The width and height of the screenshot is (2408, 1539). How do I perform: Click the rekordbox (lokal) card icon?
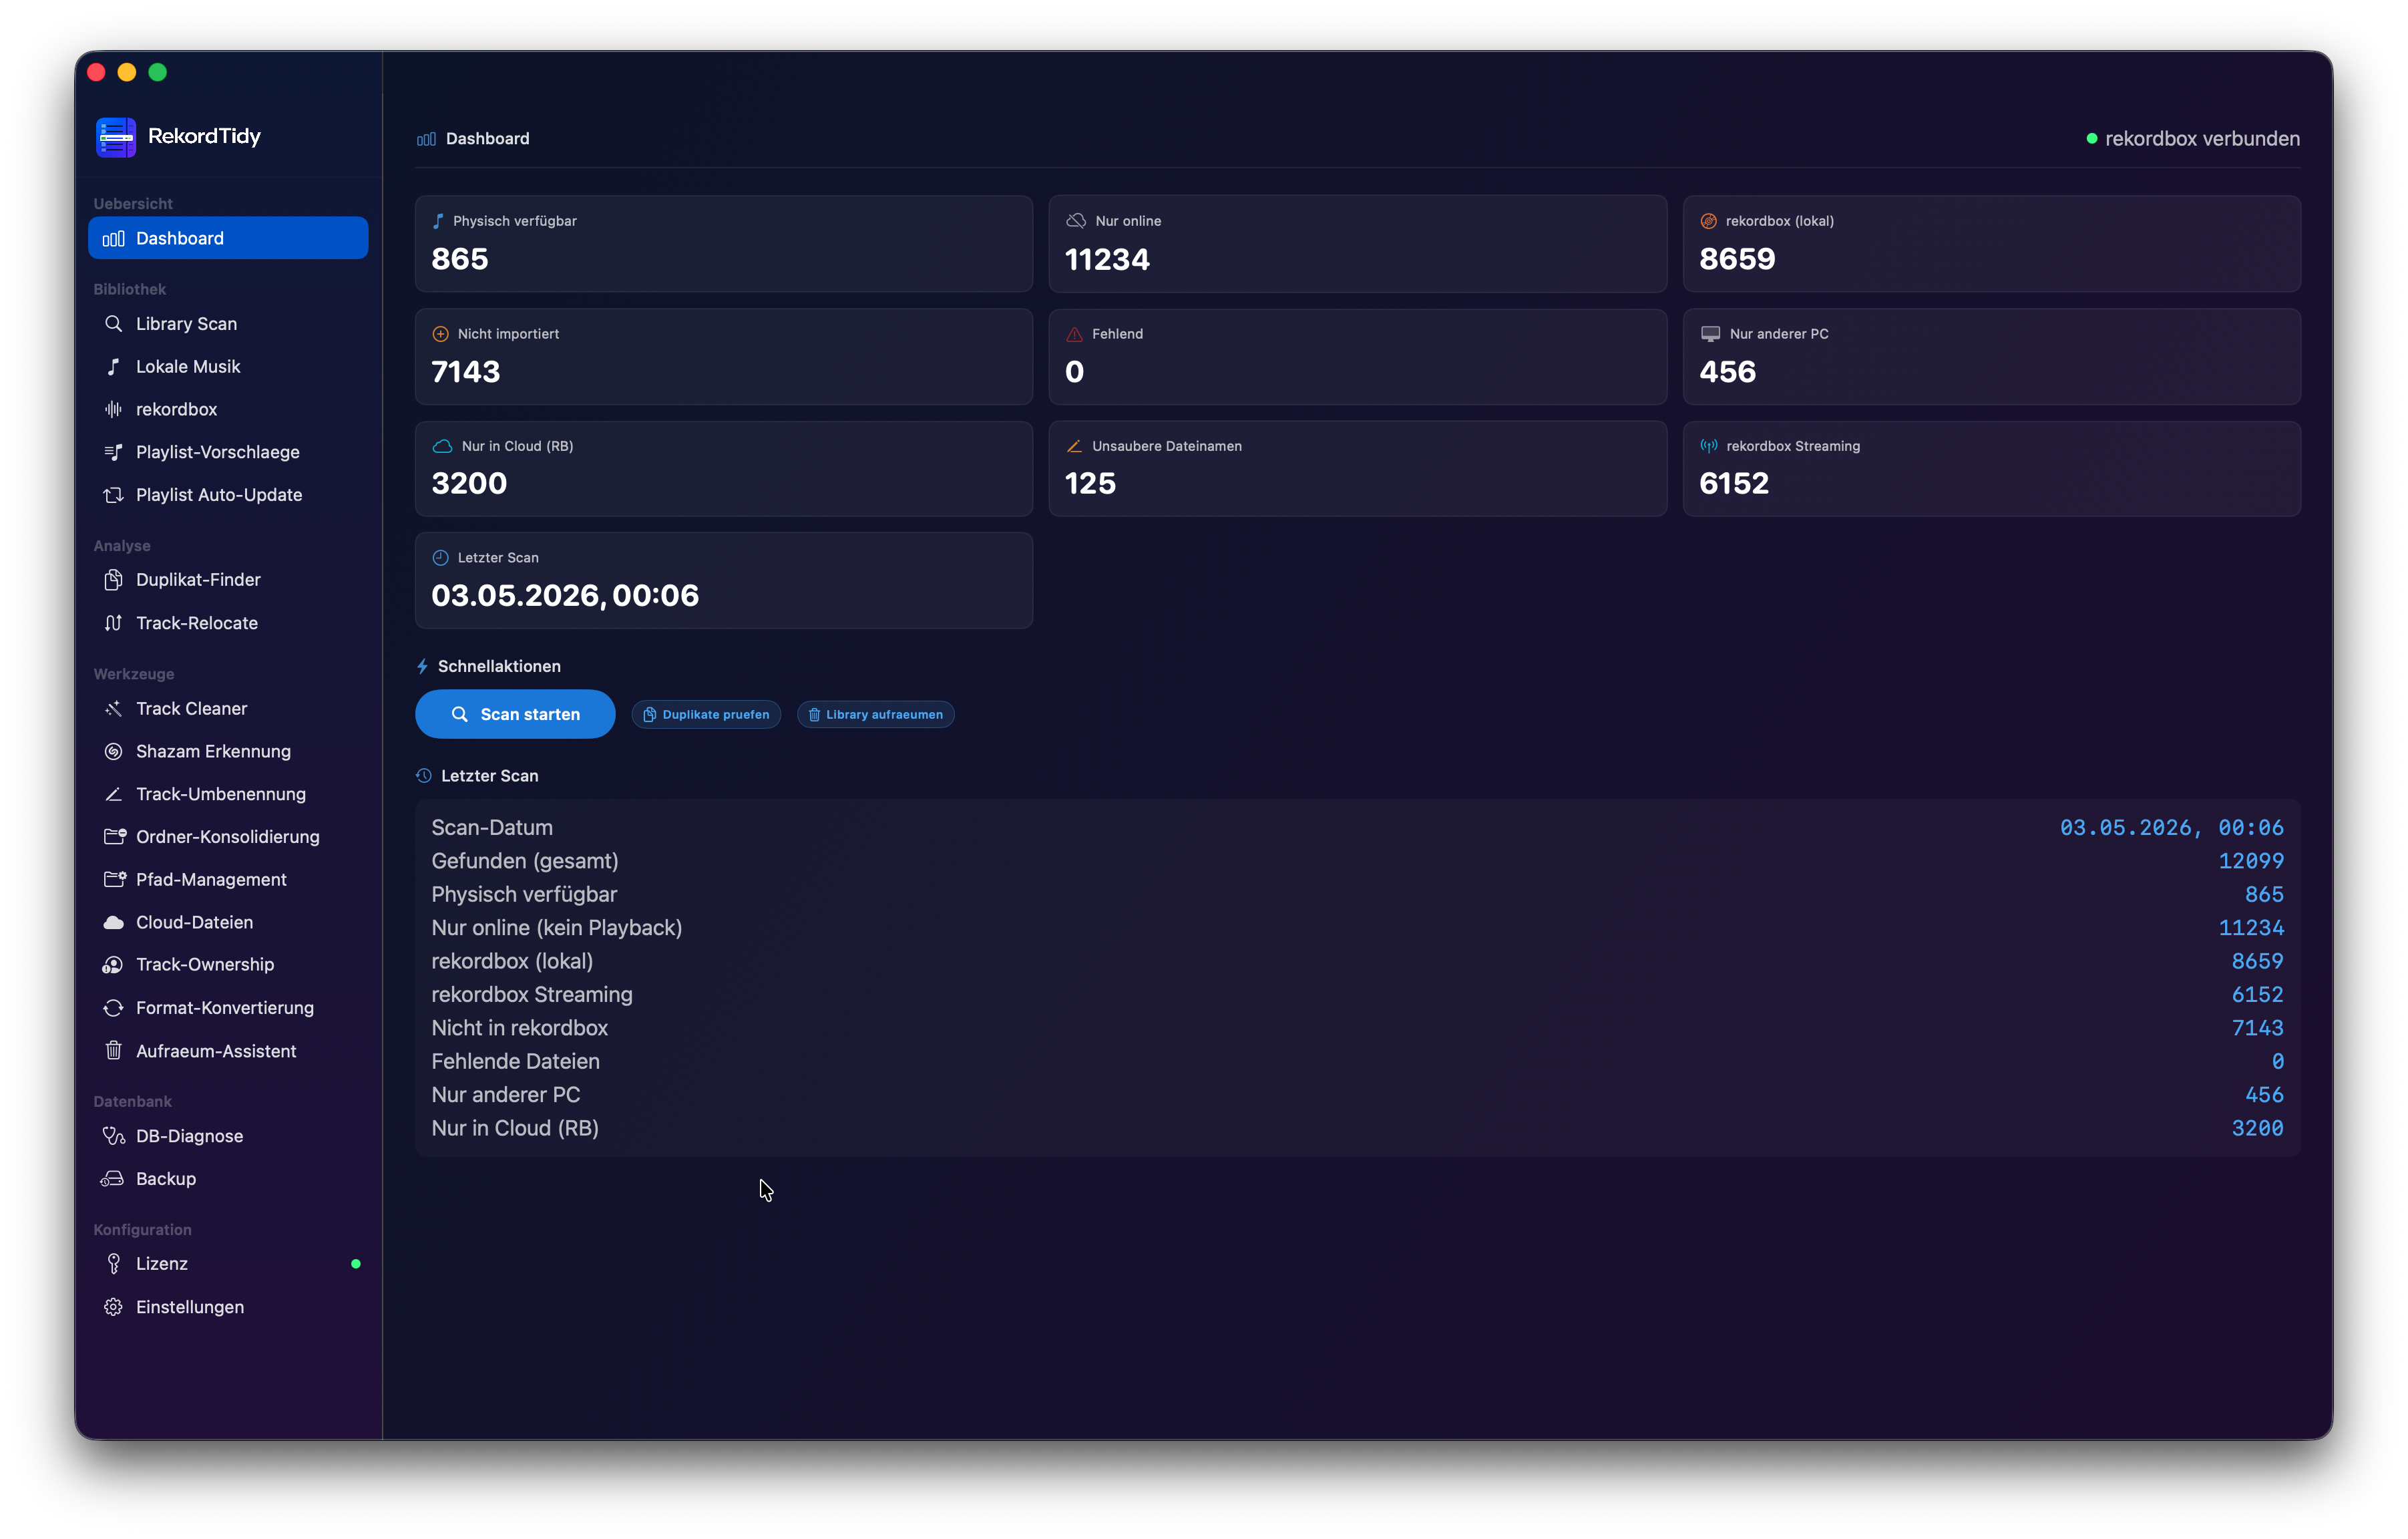tap(1708, 221)
